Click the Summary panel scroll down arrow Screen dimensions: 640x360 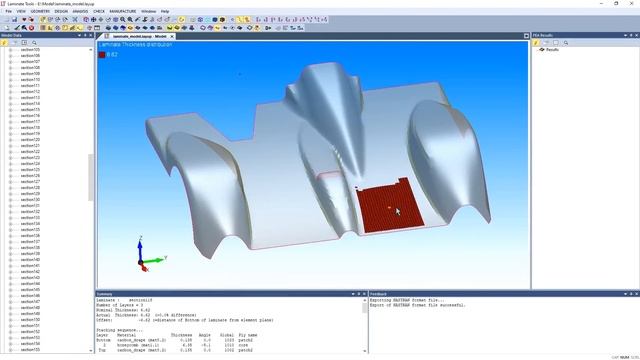pos(364,351)
